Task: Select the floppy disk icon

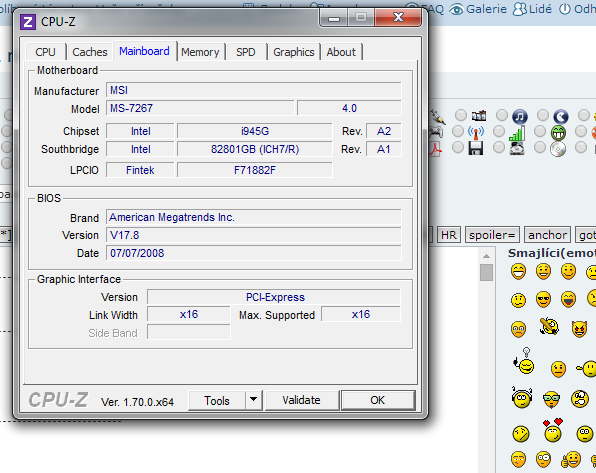Action: click(x=476, y=148)
